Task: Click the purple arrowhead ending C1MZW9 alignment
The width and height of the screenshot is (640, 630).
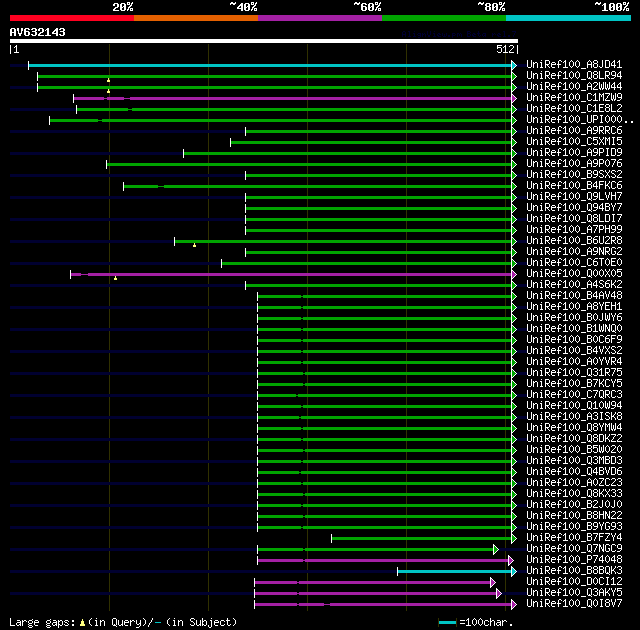Action: pyautogui.click(x=514, y=98)
